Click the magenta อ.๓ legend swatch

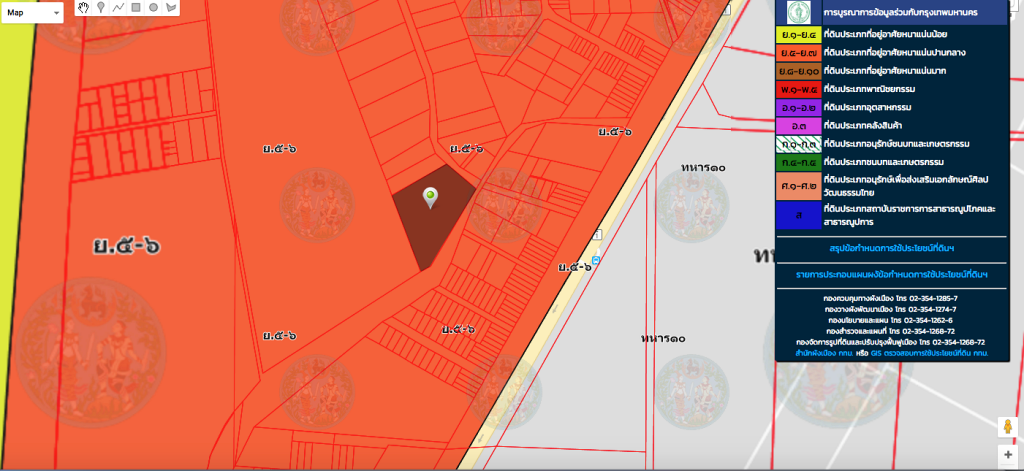pyautogui.click(x=798, y=125)
